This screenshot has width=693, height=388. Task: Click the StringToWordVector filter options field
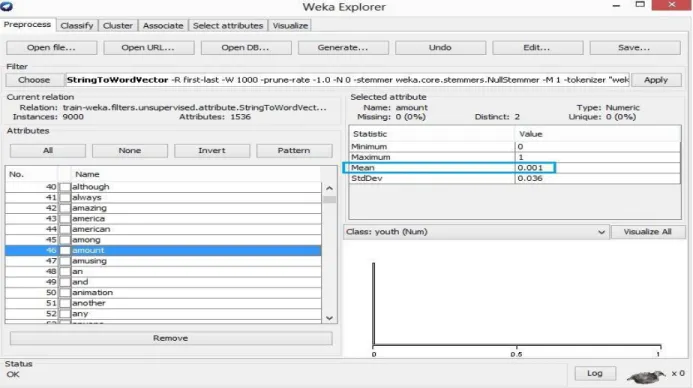(x=347, y=80)
